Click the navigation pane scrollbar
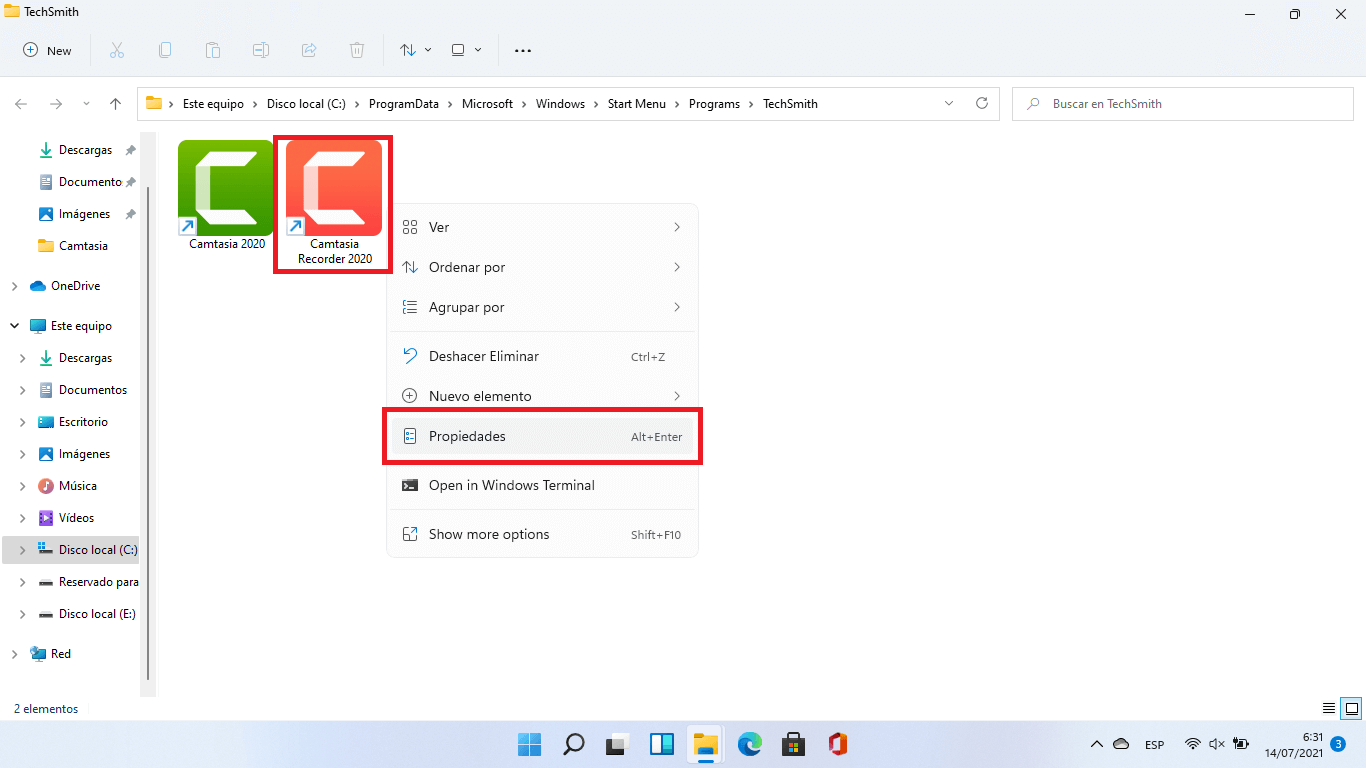Screen dimensions: 1370x768 coord(149,433)
